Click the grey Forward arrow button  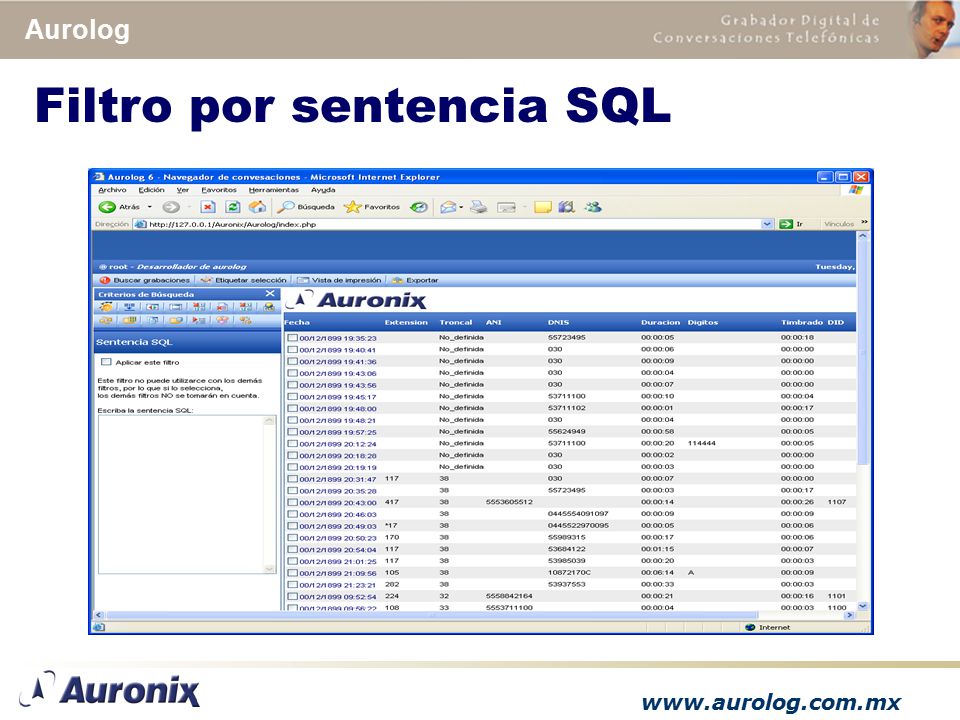[171, 207]
